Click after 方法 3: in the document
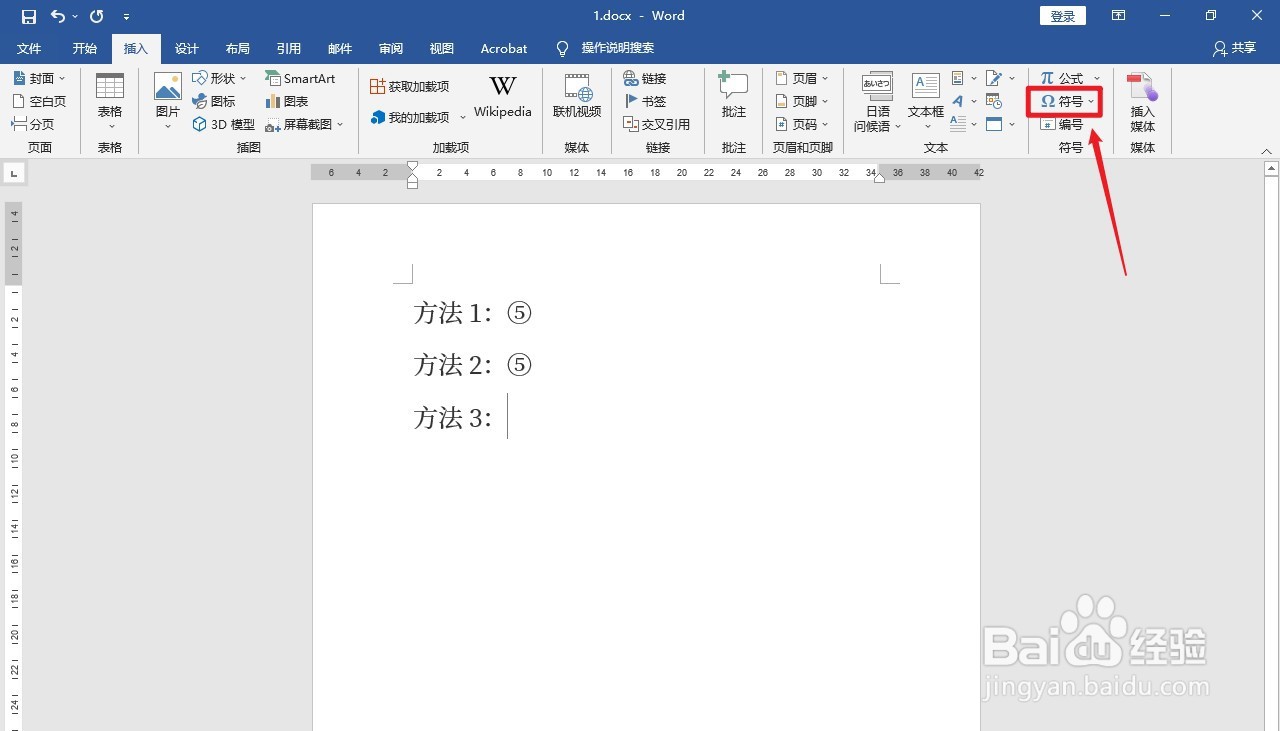Screen dimensions: 1280x731 pyautogui.click(x=507, y=417)
